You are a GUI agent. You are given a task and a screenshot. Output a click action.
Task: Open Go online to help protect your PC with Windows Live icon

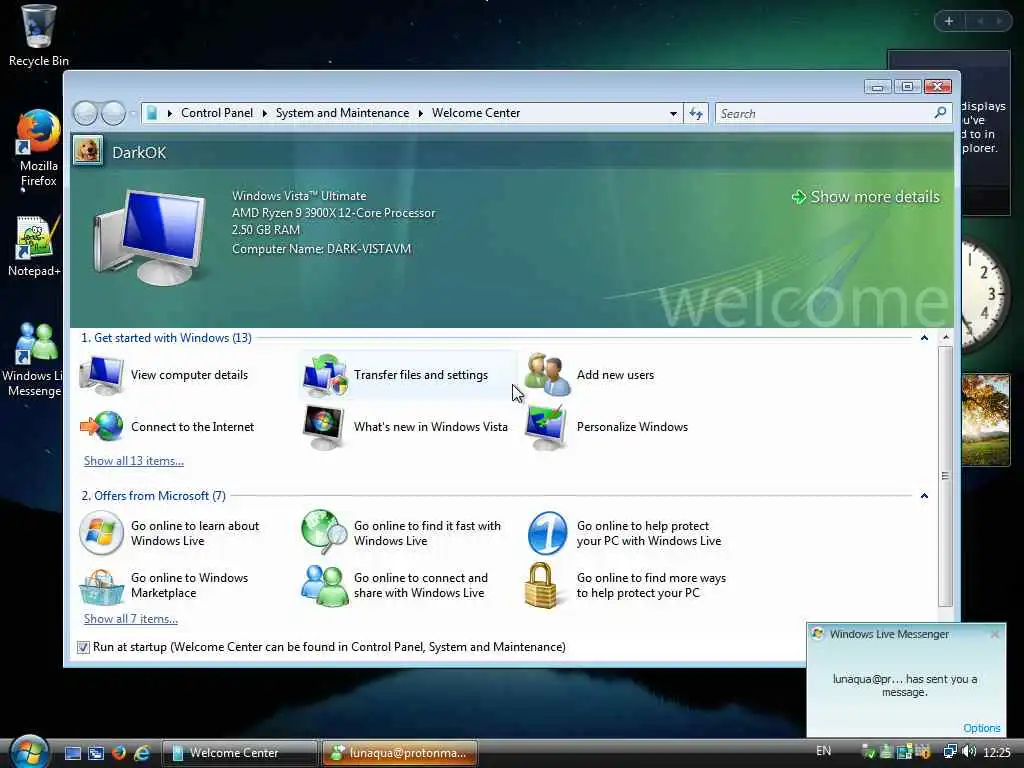[x=547, y=533]
